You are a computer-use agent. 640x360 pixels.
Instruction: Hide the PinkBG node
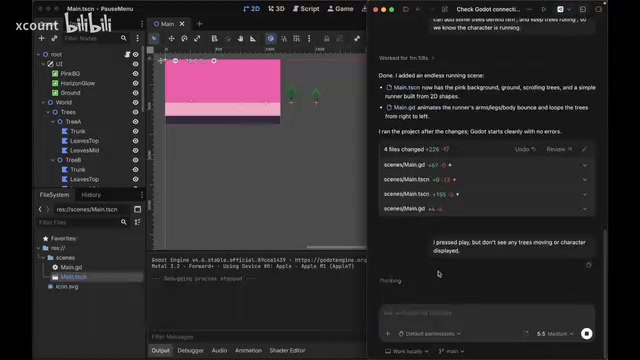click(136, 73)
